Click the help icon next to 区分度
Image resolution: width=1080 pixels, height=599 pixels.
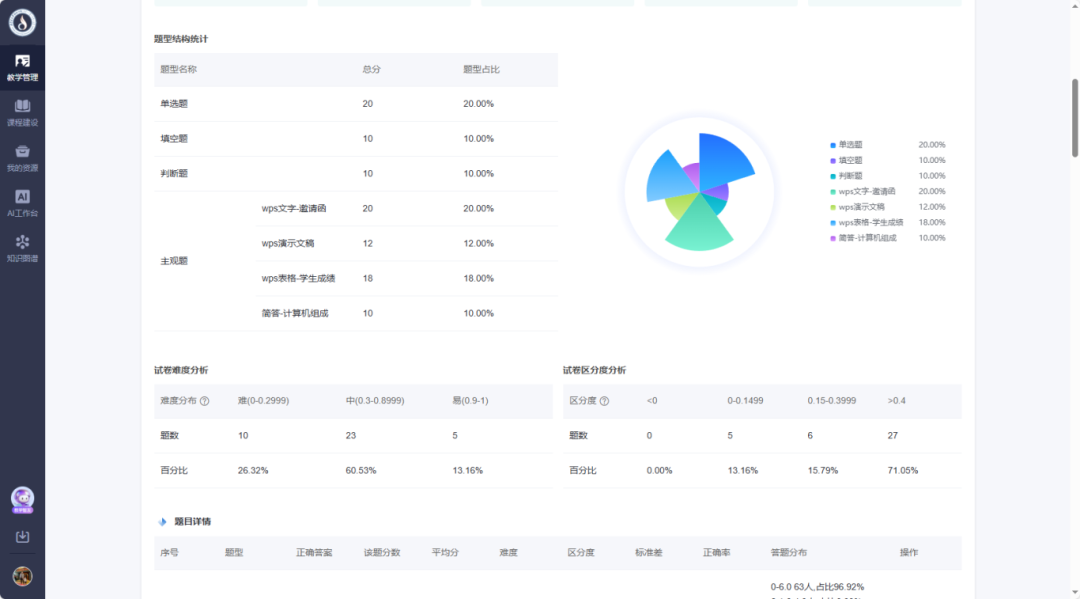point(604,401)
